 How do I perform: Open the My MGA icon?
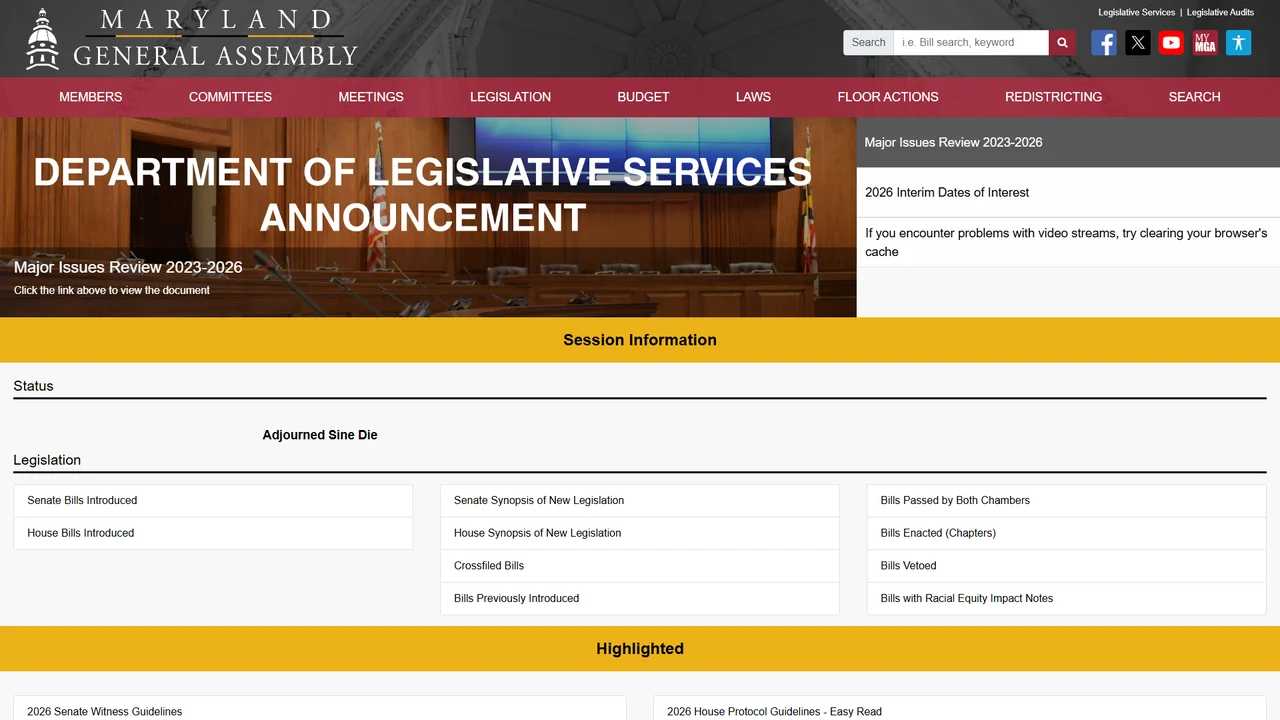pos(1205,42)
